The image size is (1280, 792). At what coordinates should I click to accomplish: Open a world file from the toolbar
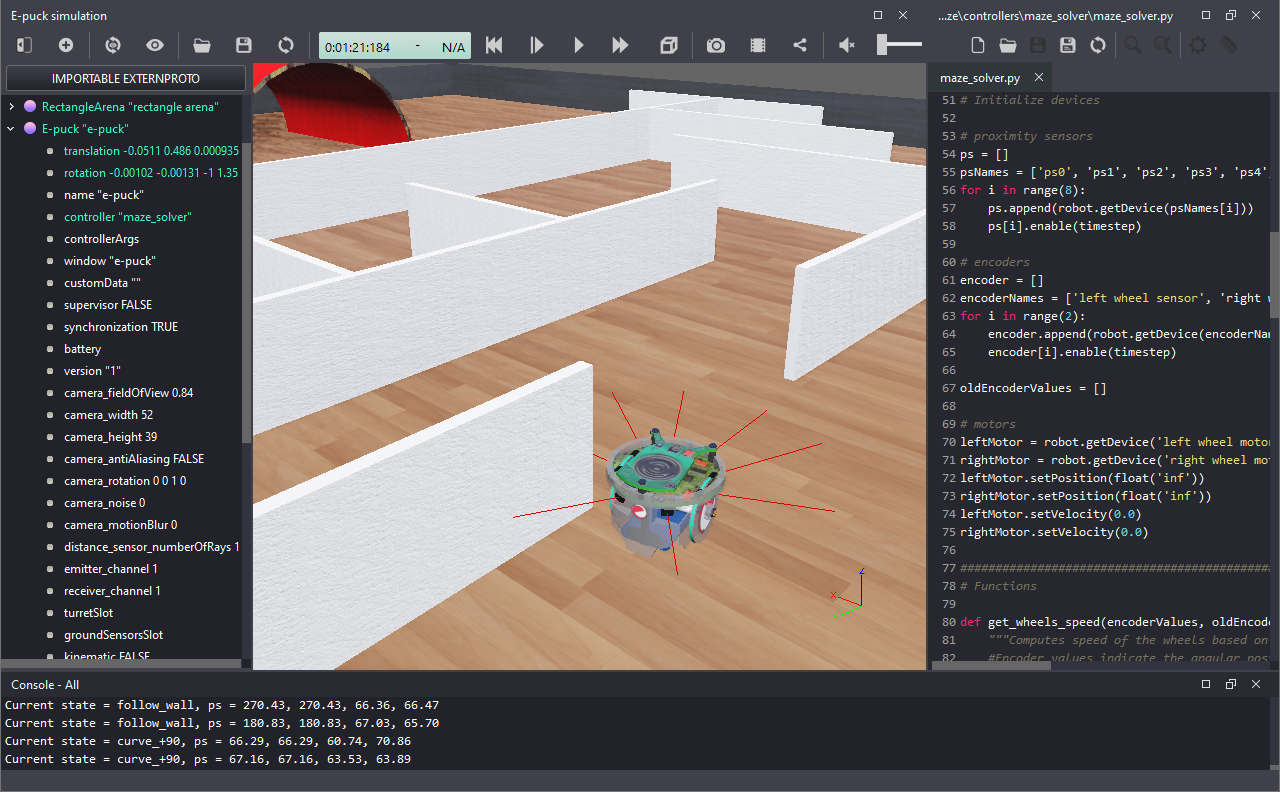202,45
